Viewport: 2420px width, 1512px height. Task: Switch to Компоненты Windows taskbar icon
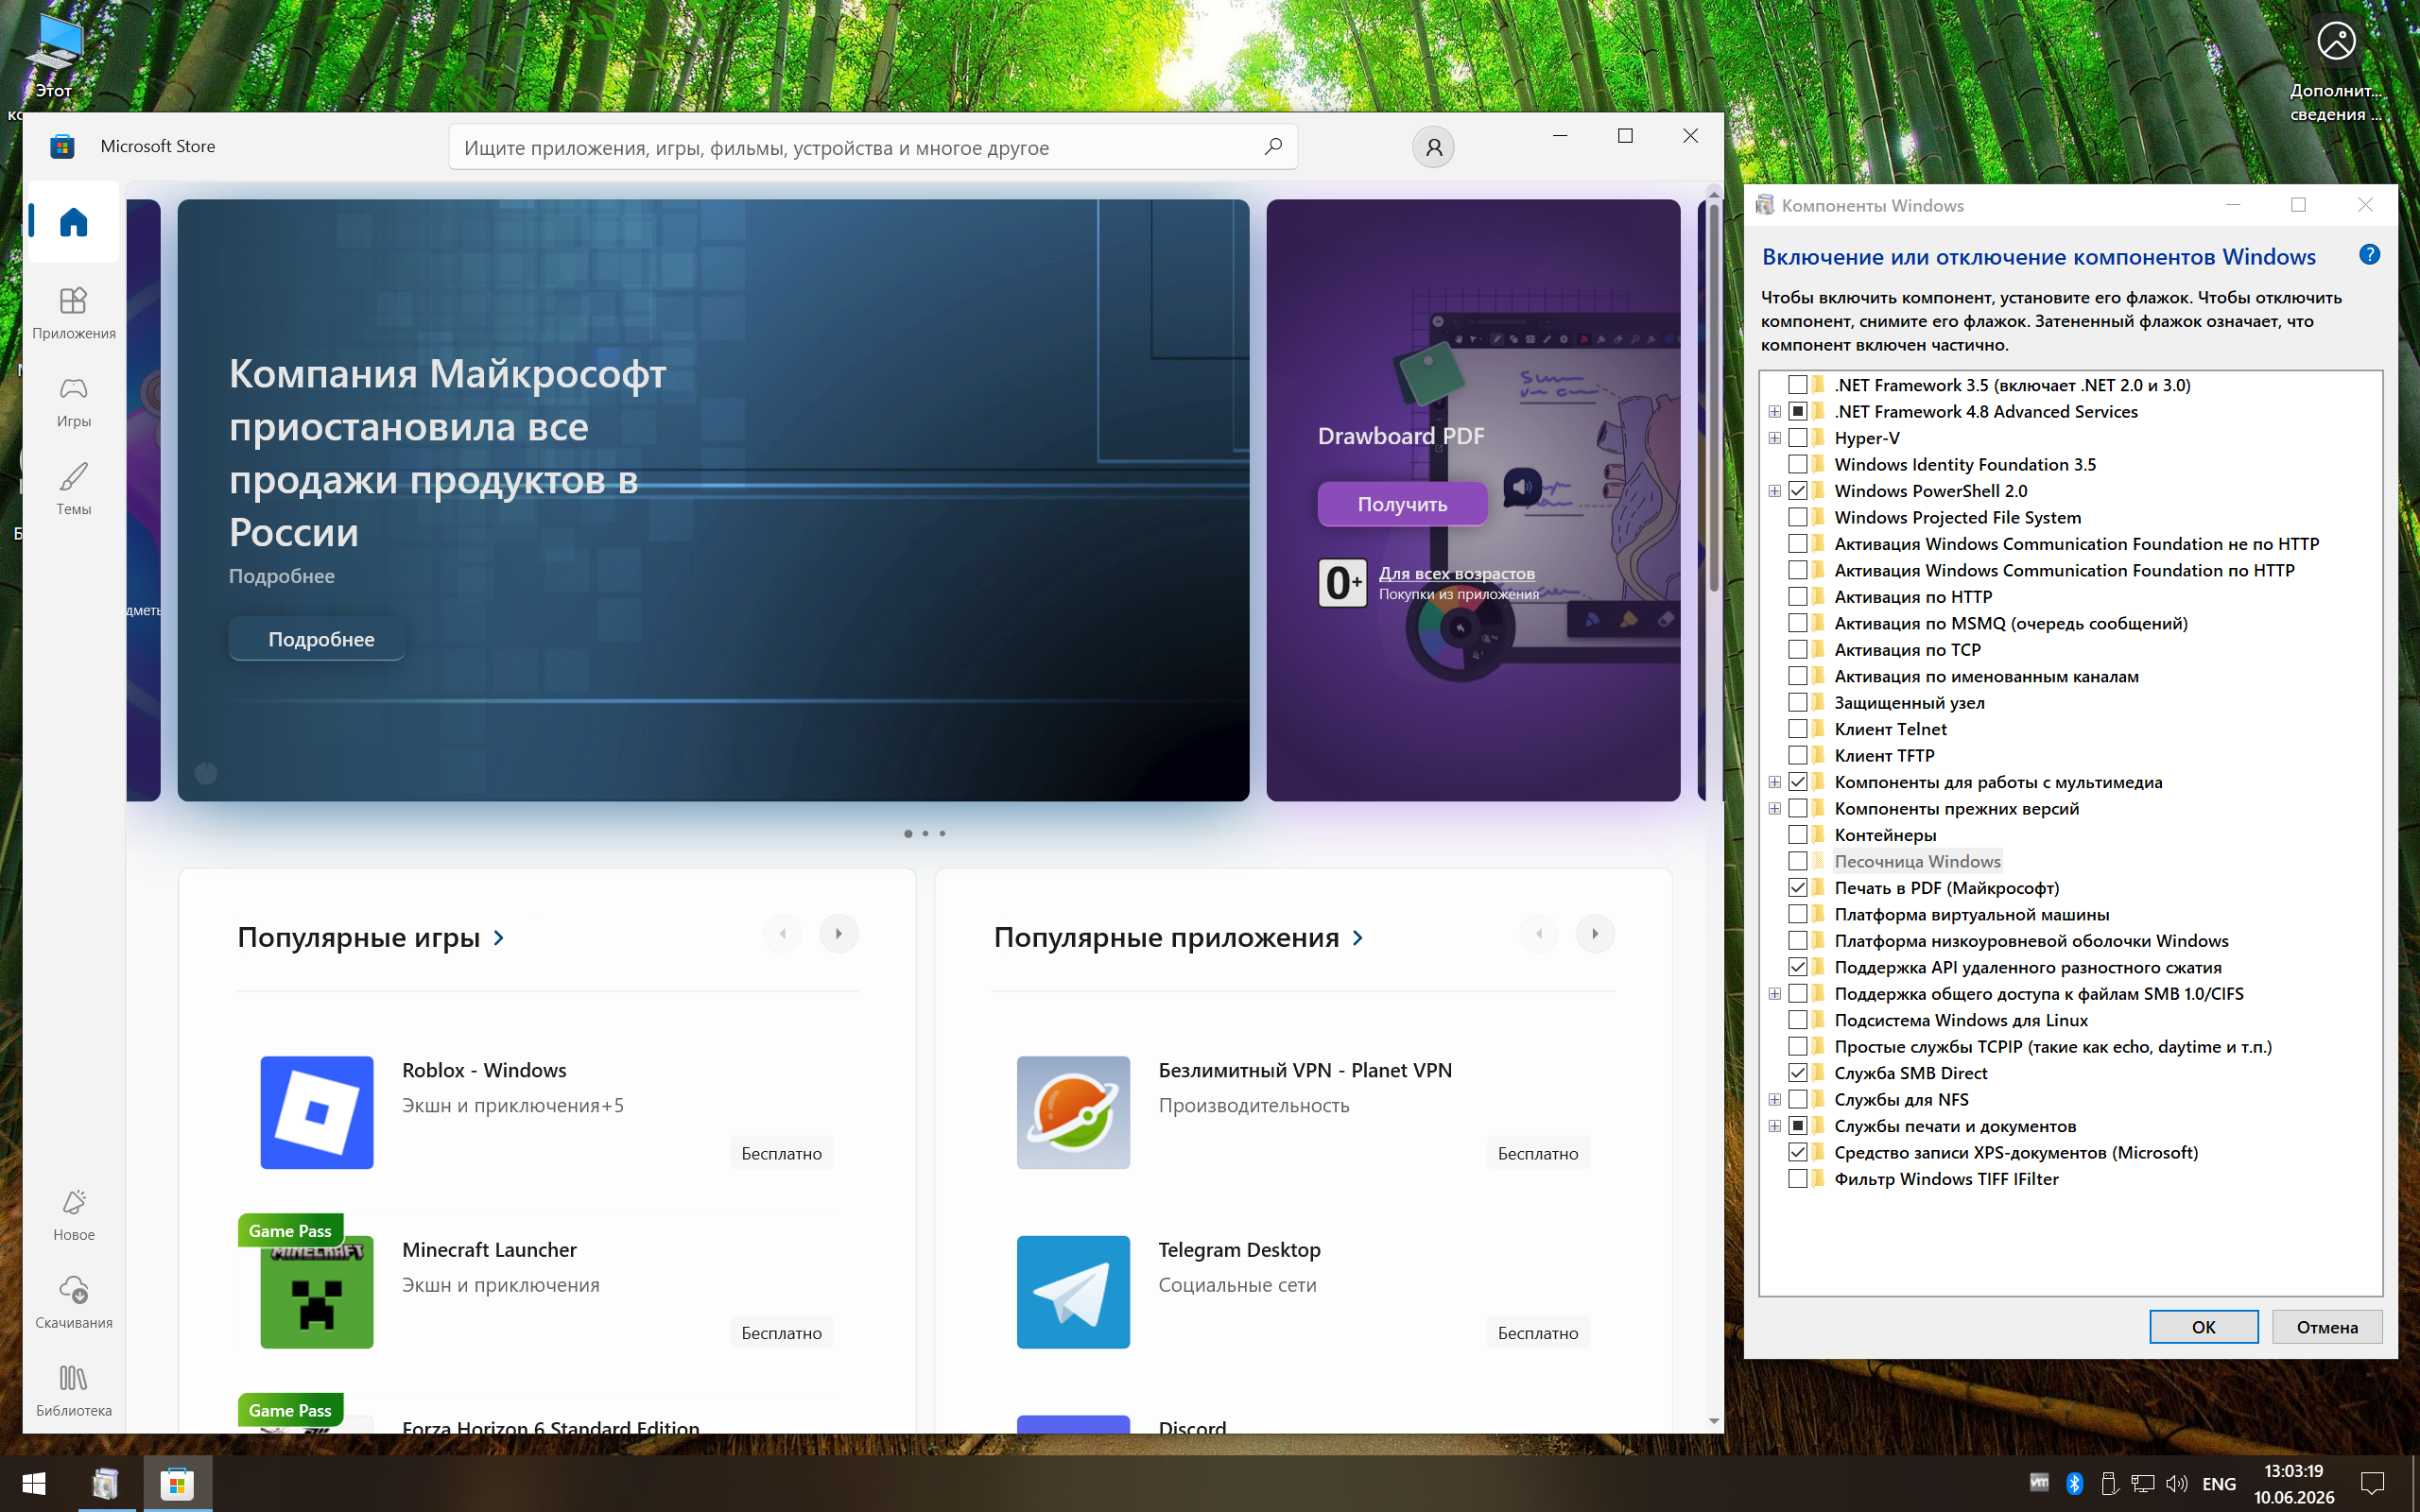coord(105,1483)
